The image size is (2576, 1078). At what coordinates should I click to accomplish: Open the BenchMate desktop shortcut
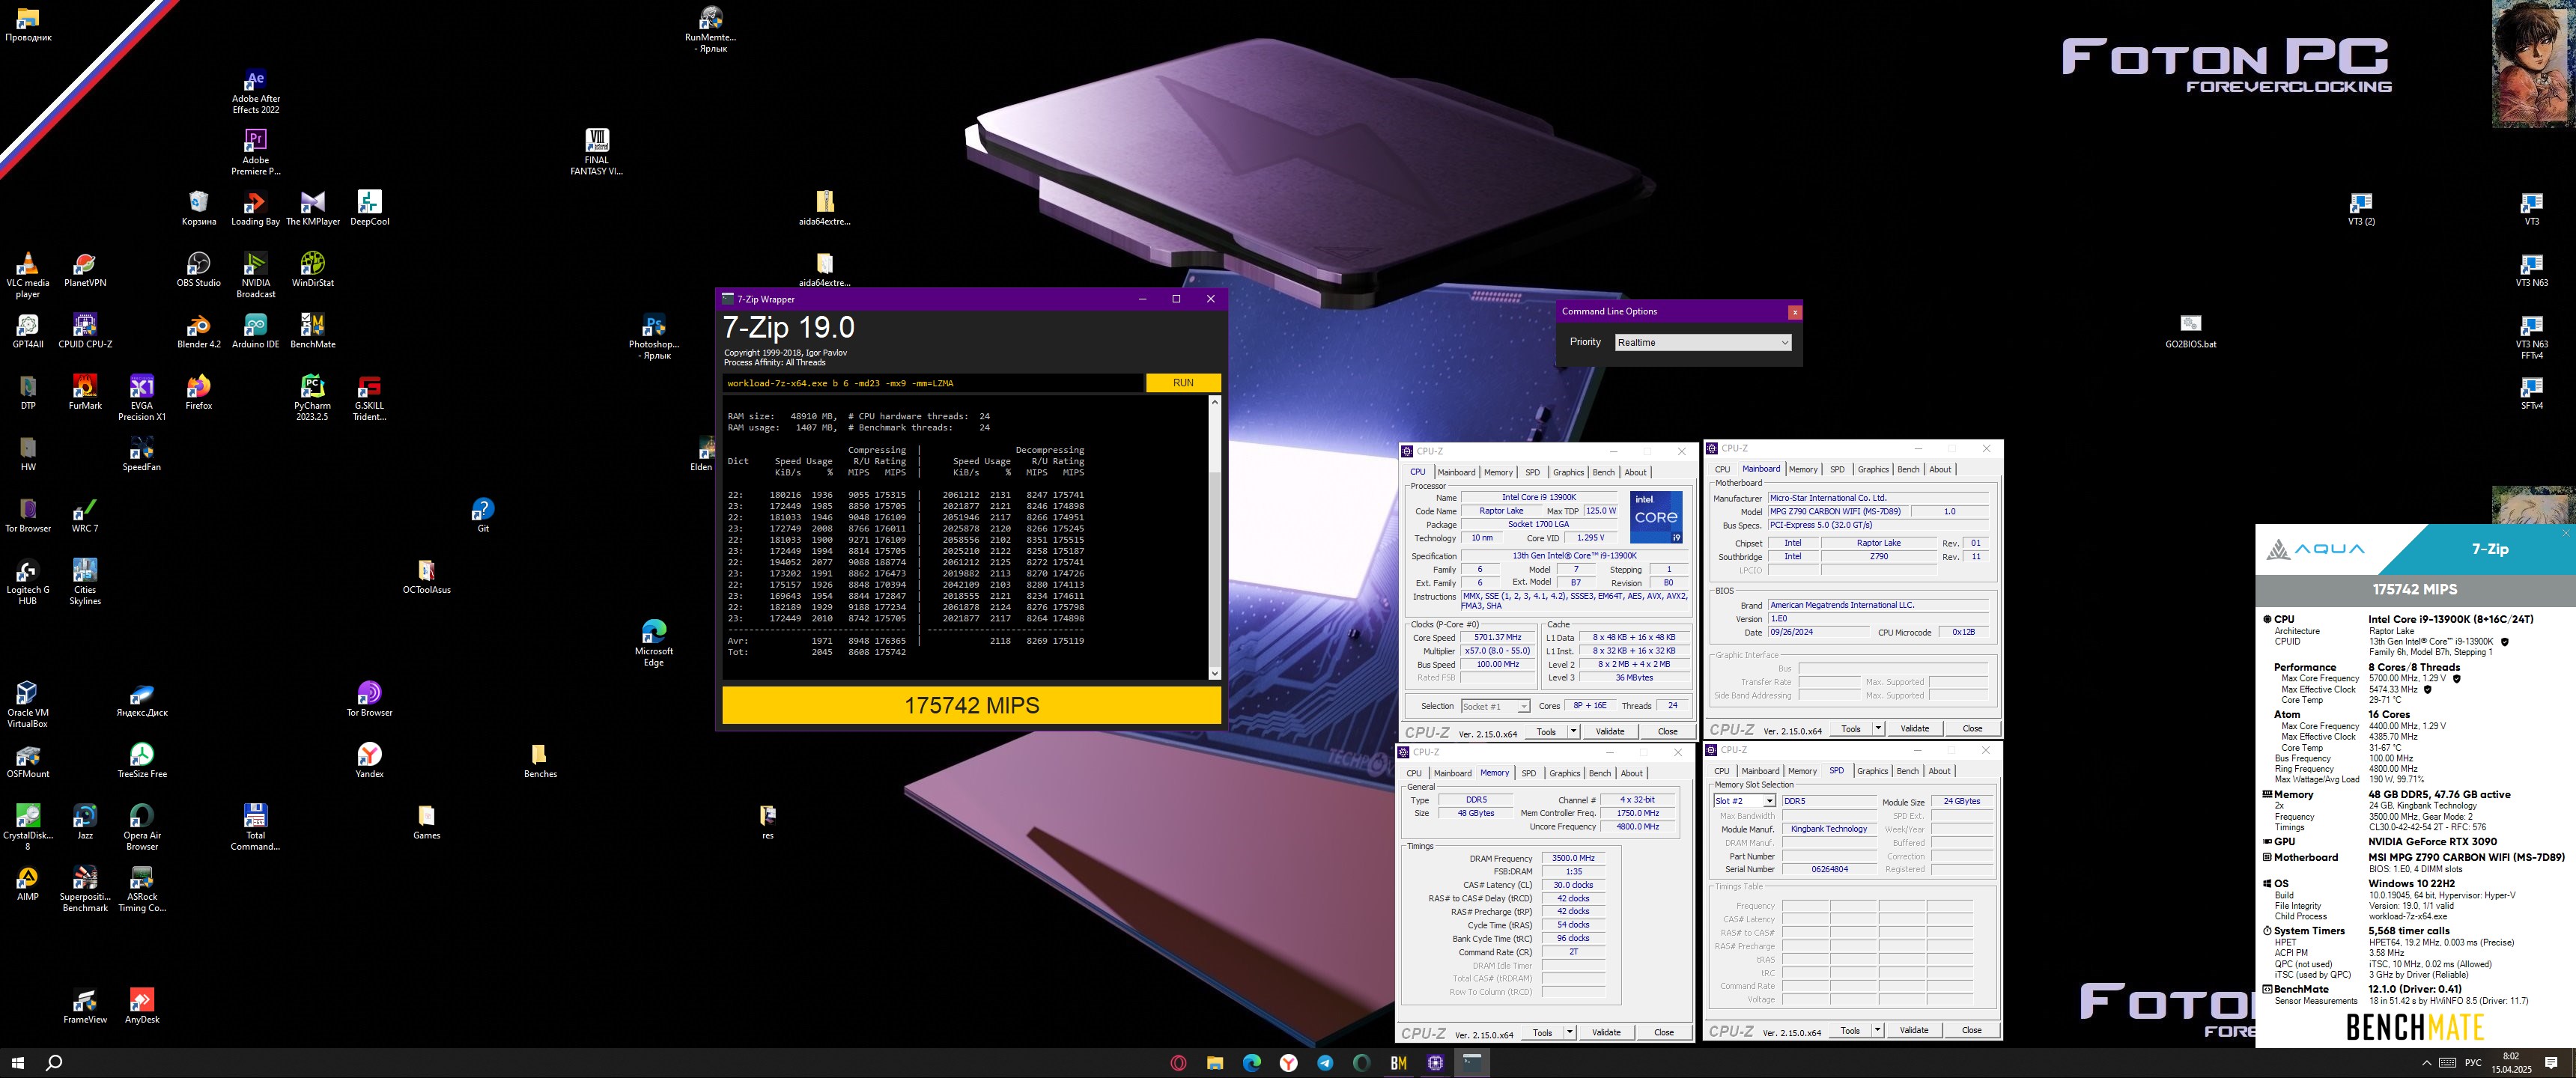[312, 330]
